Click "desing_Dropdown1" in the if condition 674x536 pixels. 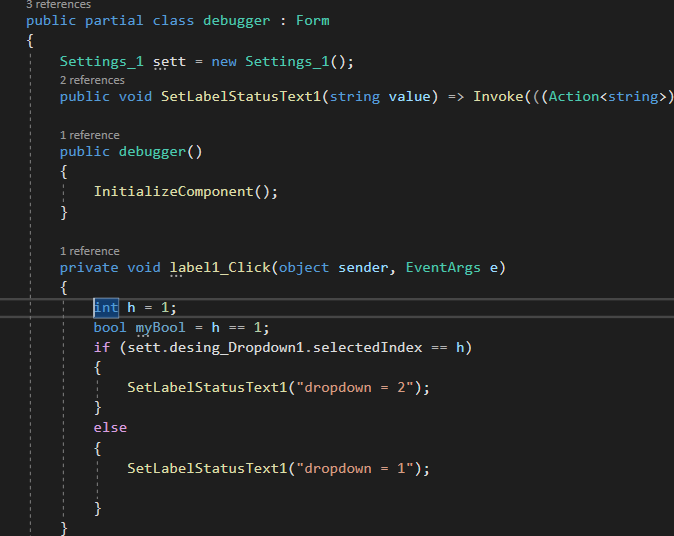237,347
